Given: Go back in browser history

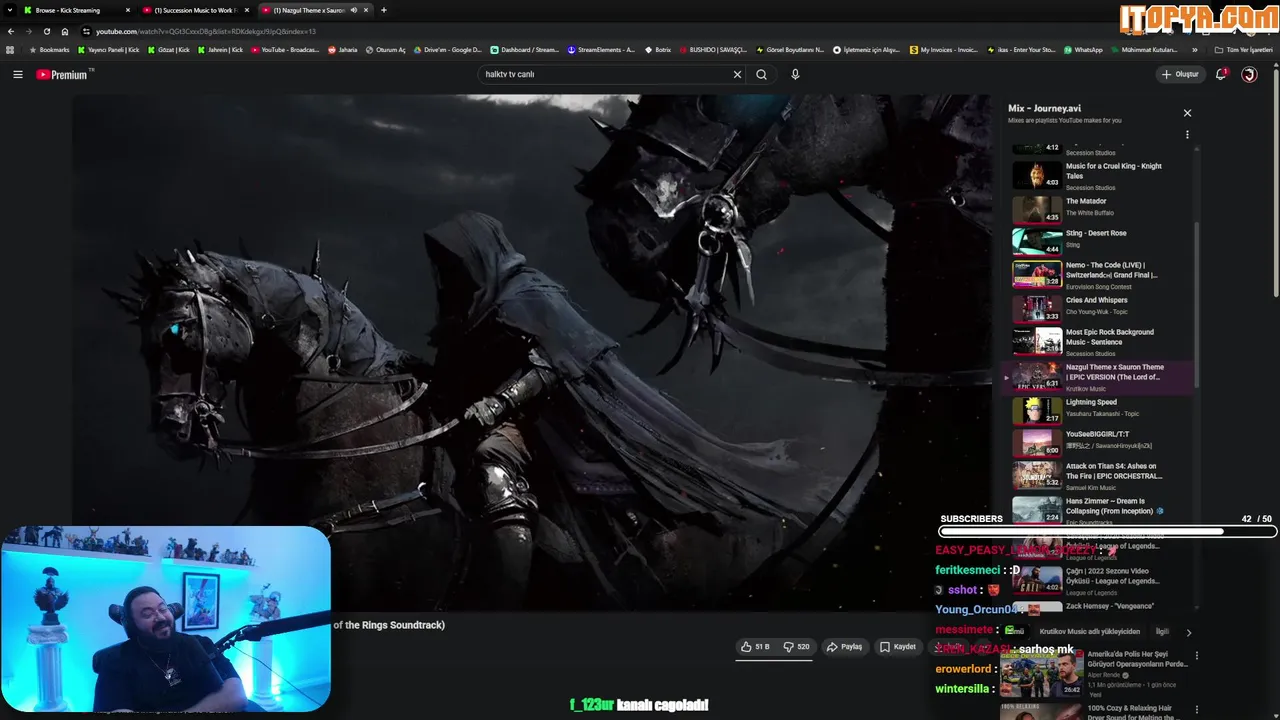Looking at the screenshot, I should 11,31.
